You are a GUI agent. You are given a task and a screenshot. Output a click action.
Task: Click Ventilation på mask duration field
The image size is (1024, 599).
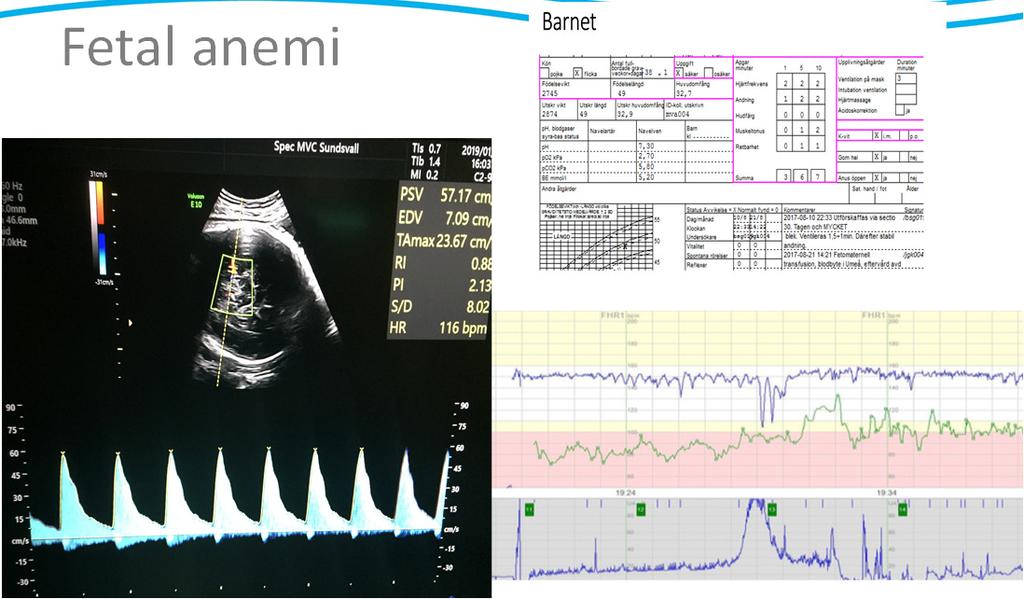906,78
